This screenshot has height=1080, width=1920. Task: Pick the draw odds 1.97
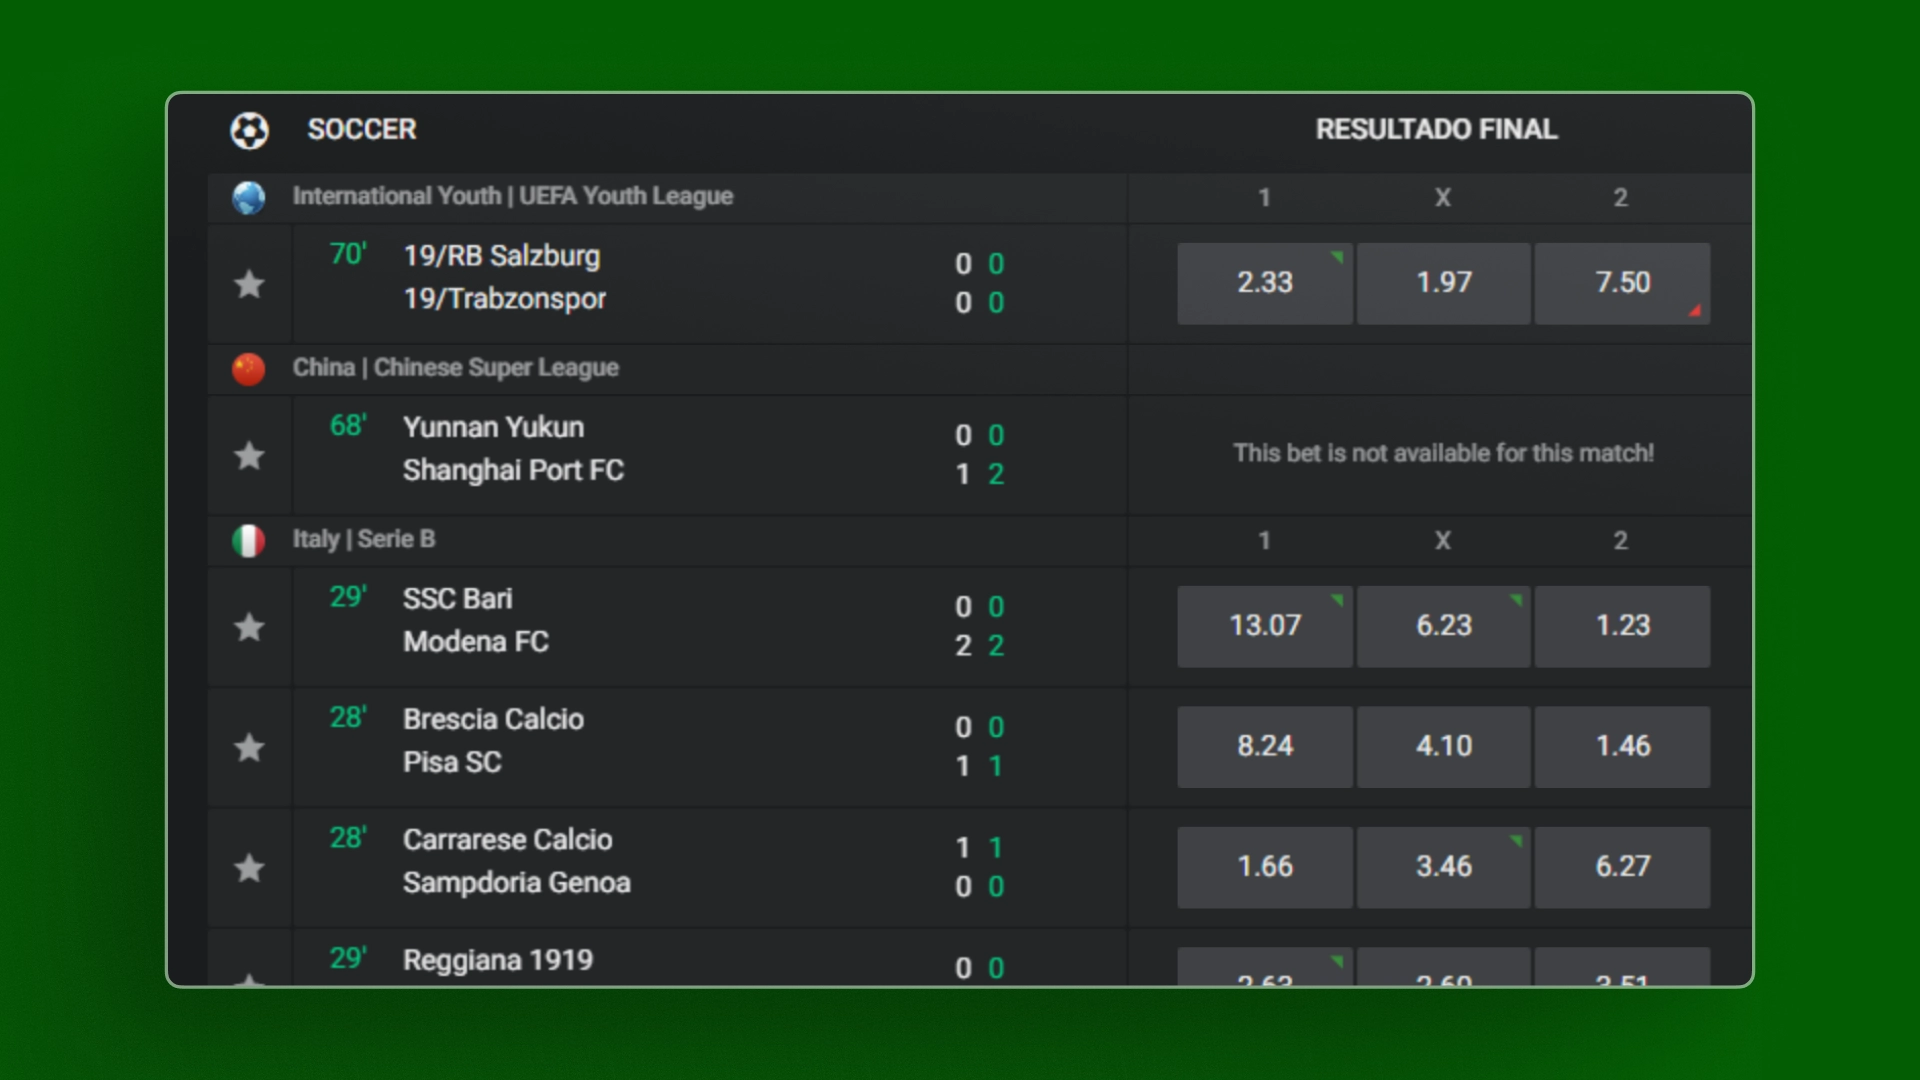tap(1443, 283)
